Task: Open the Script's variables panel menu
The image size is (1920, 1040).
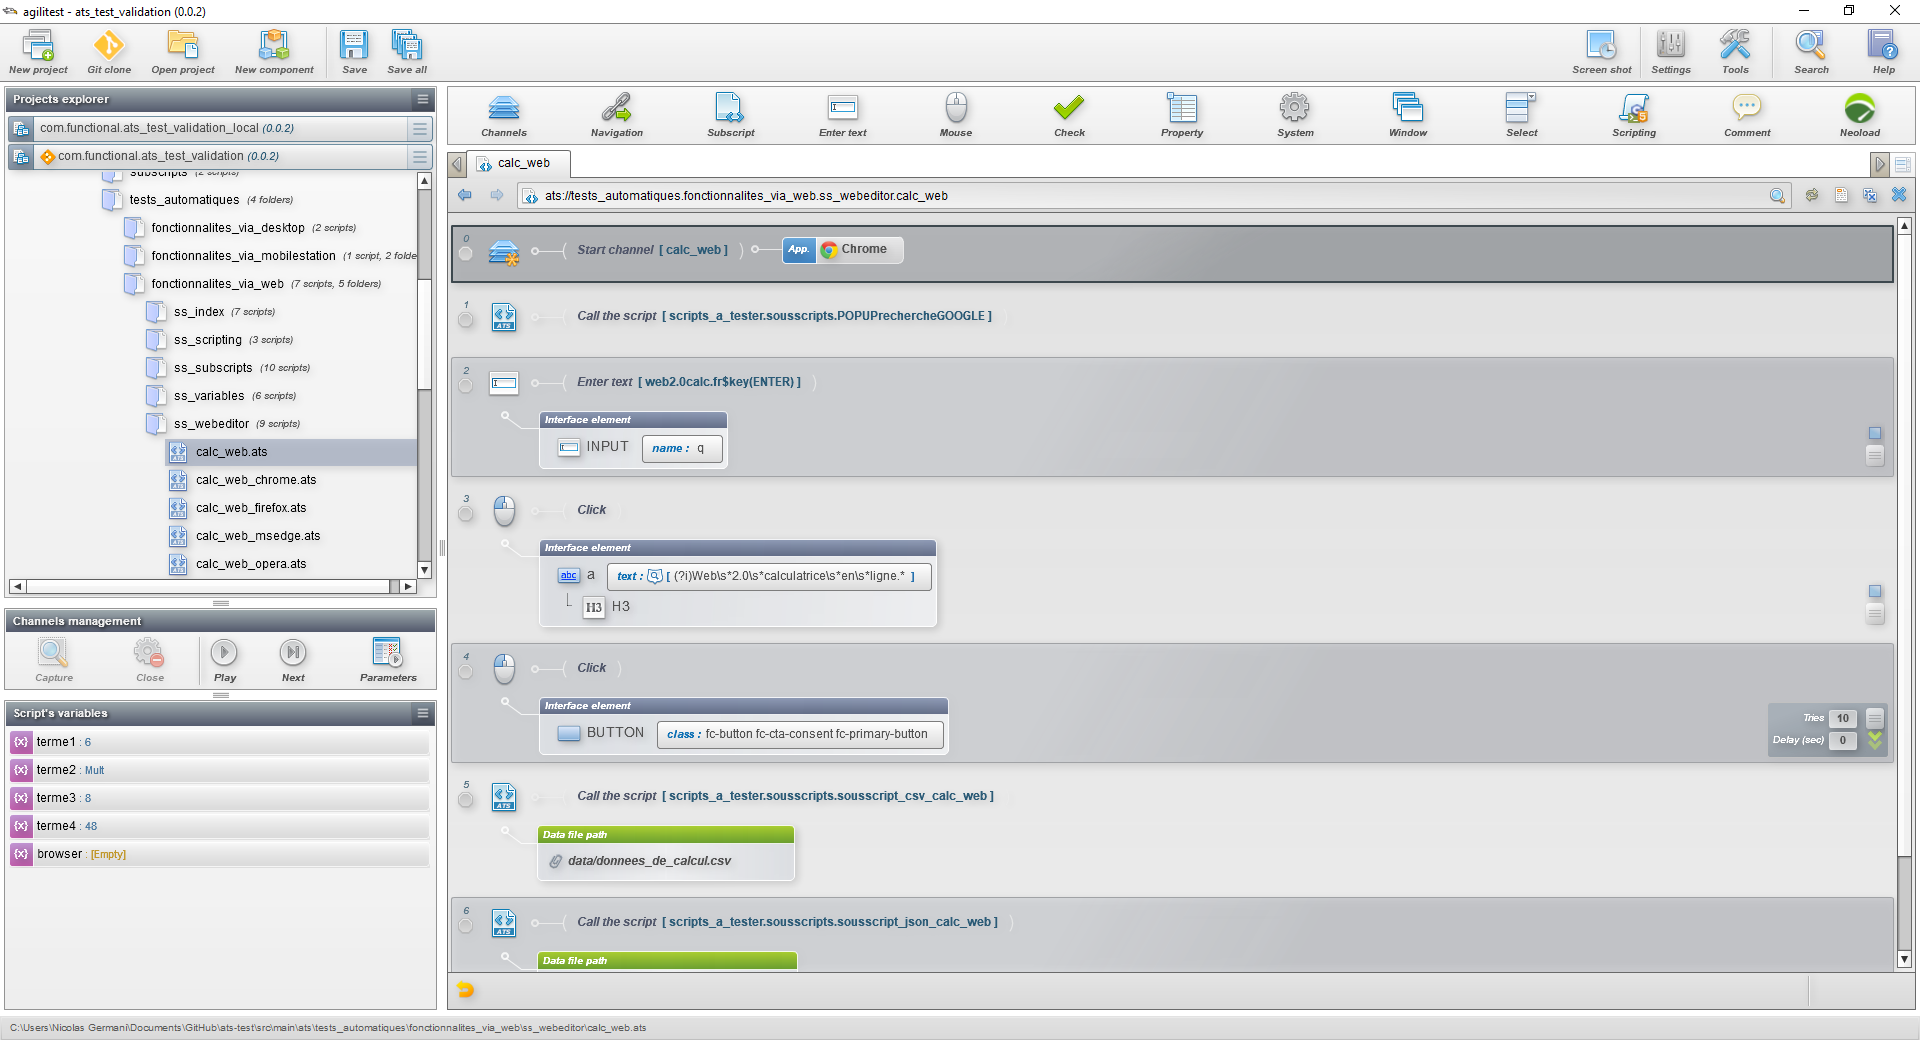Action: pos(423,713)
